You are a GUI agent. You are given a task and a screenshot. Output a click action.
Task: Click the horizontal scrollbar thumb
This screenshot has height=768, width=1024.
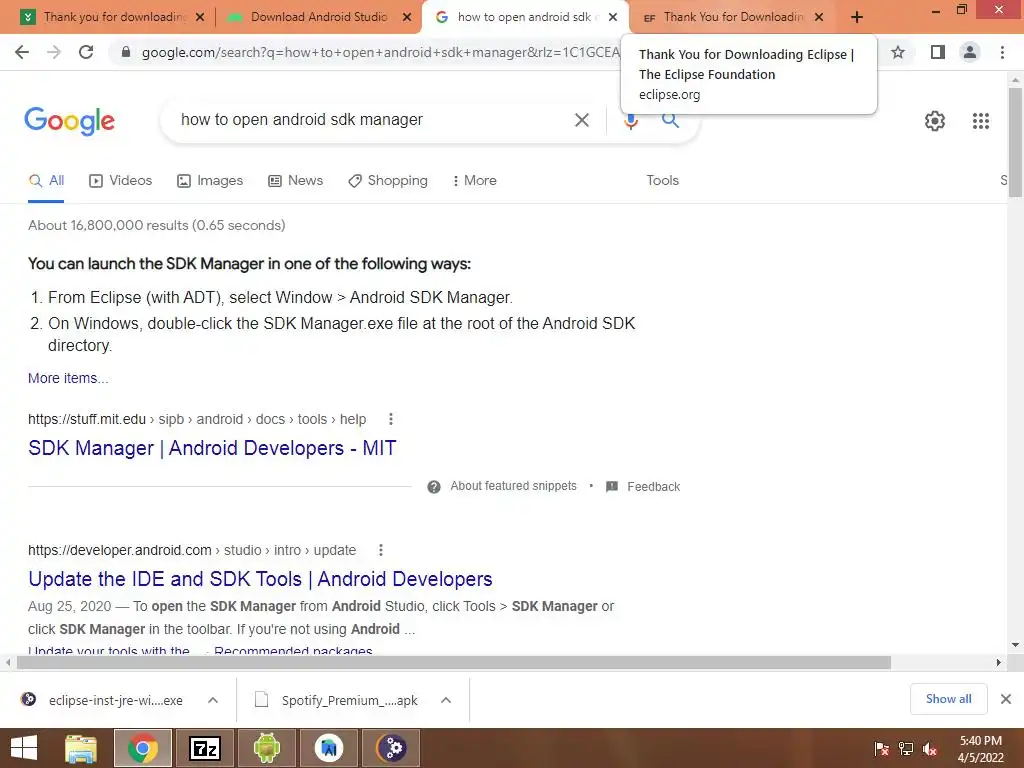[454, 663]
